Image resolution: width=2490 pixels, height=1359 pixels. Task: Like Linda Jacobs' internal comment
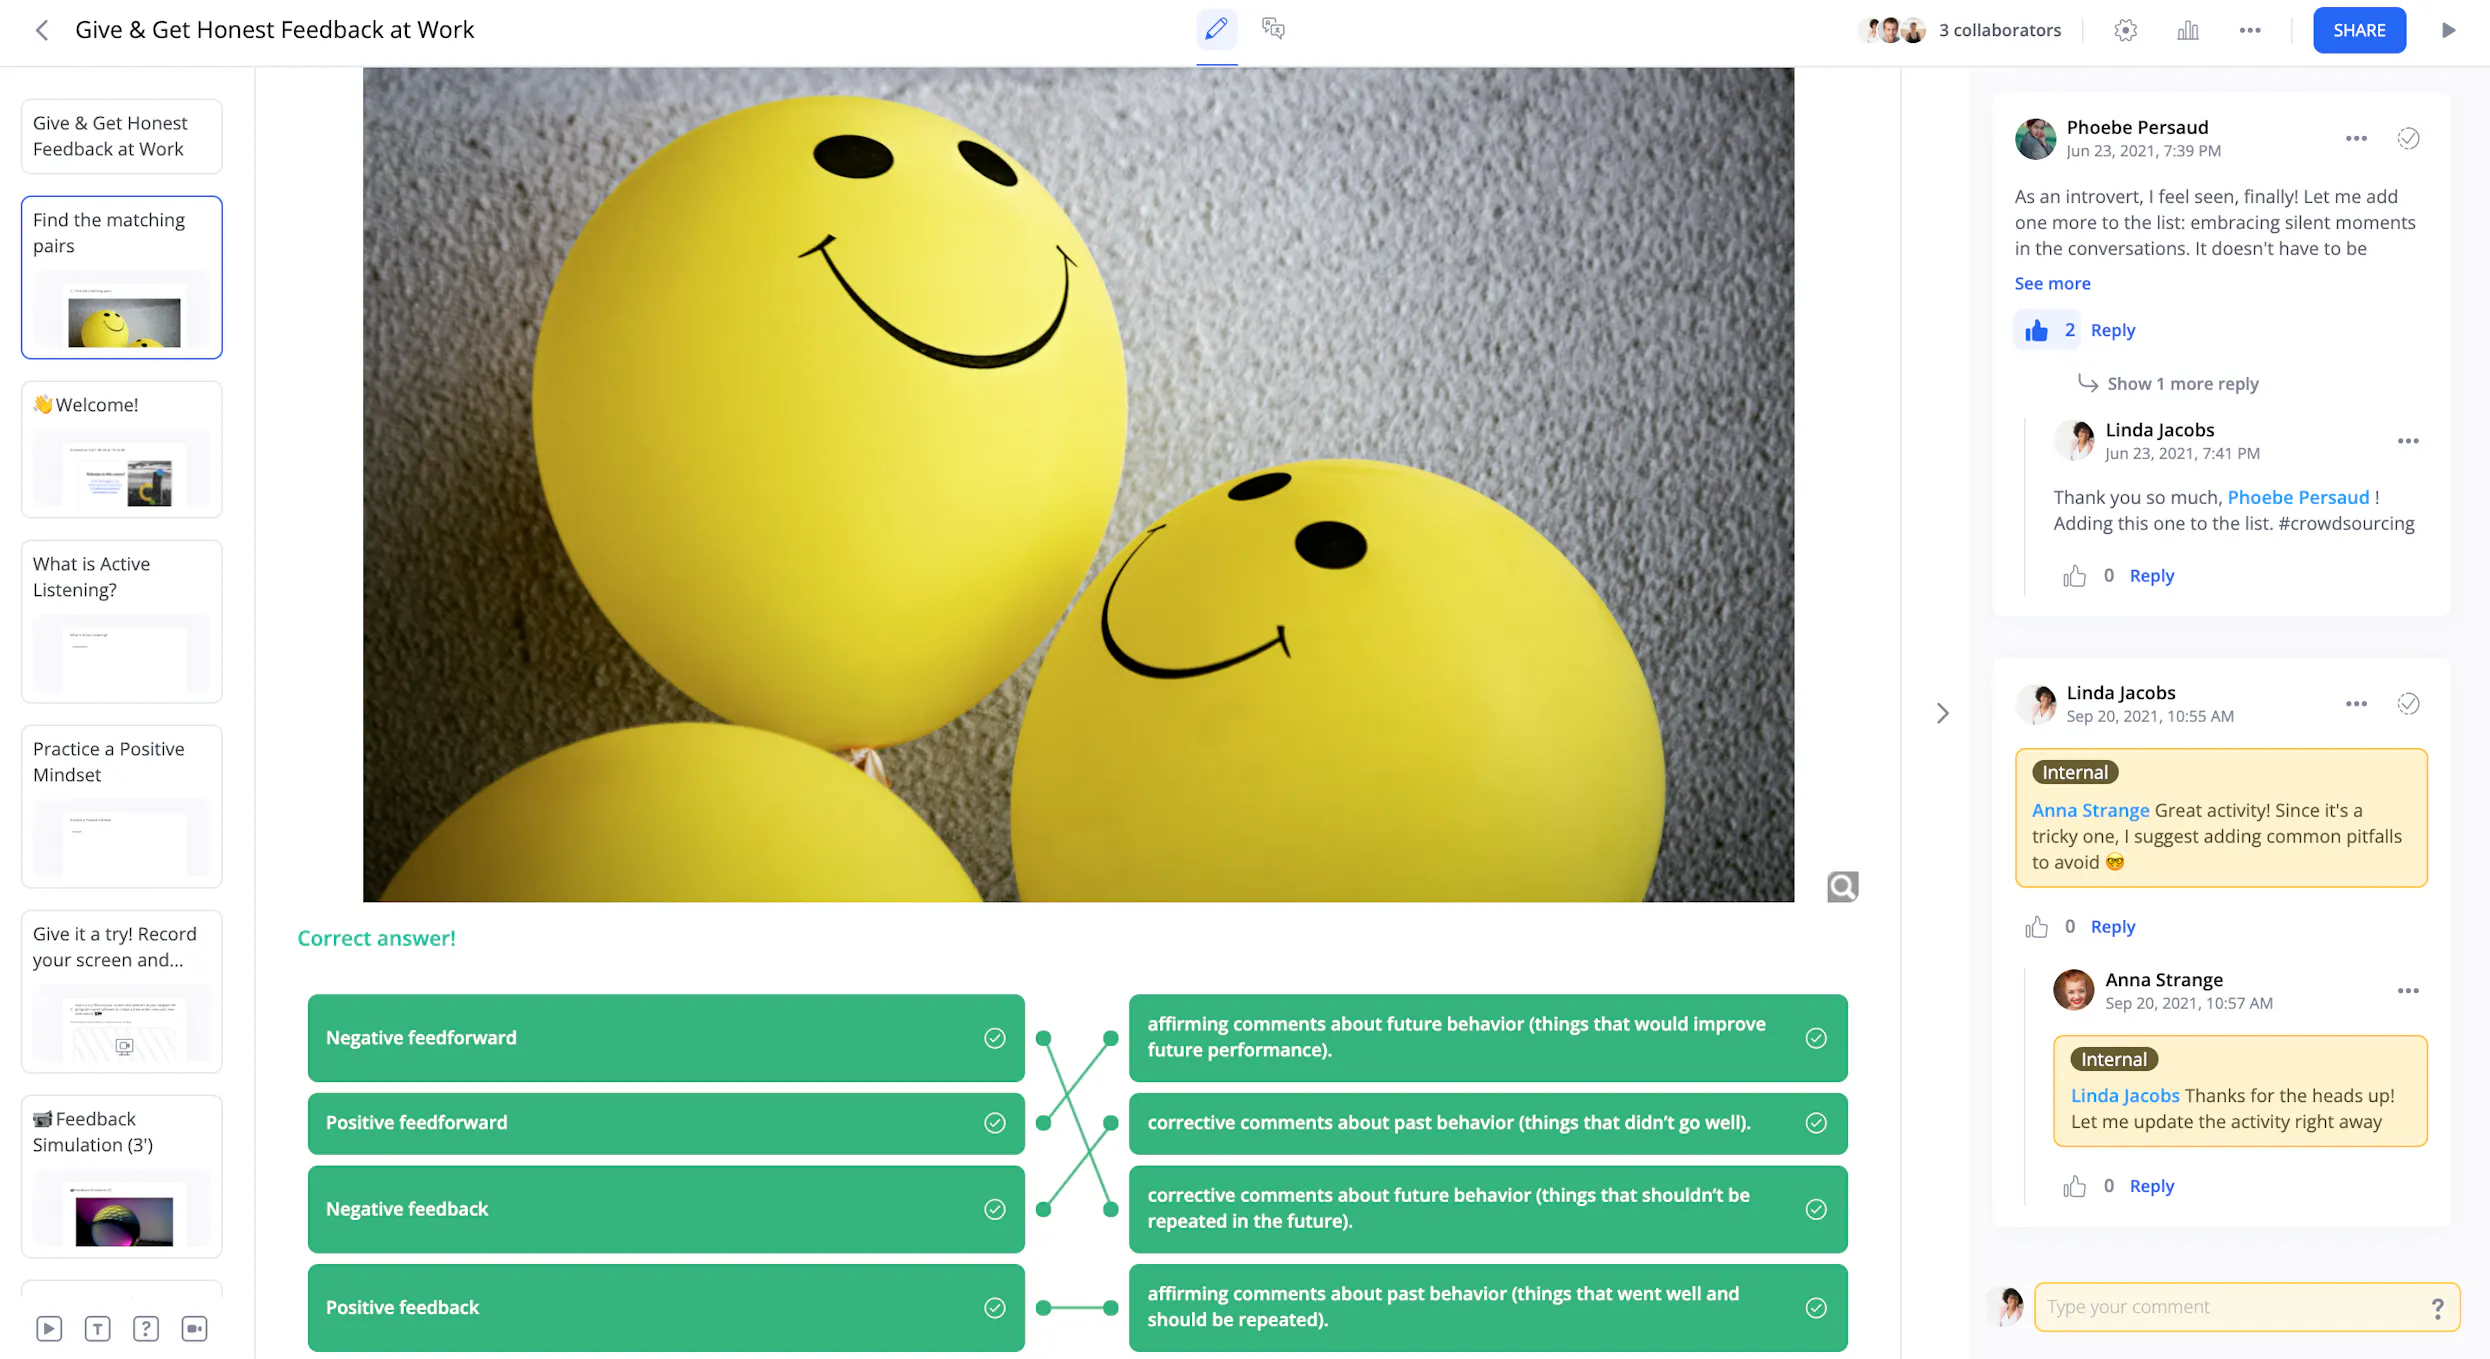pyautogui.click(x=2036, y=927)
